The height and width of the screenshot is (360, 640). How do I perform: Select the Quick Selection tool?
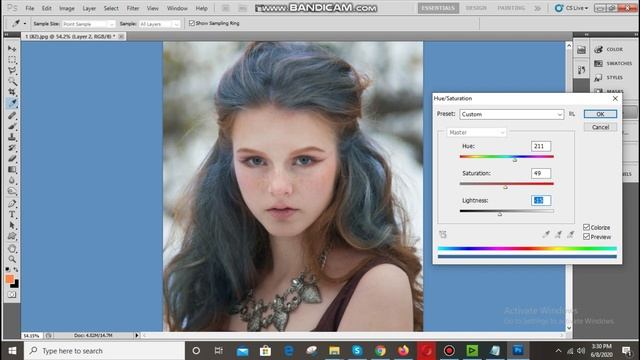coord(12,81)
